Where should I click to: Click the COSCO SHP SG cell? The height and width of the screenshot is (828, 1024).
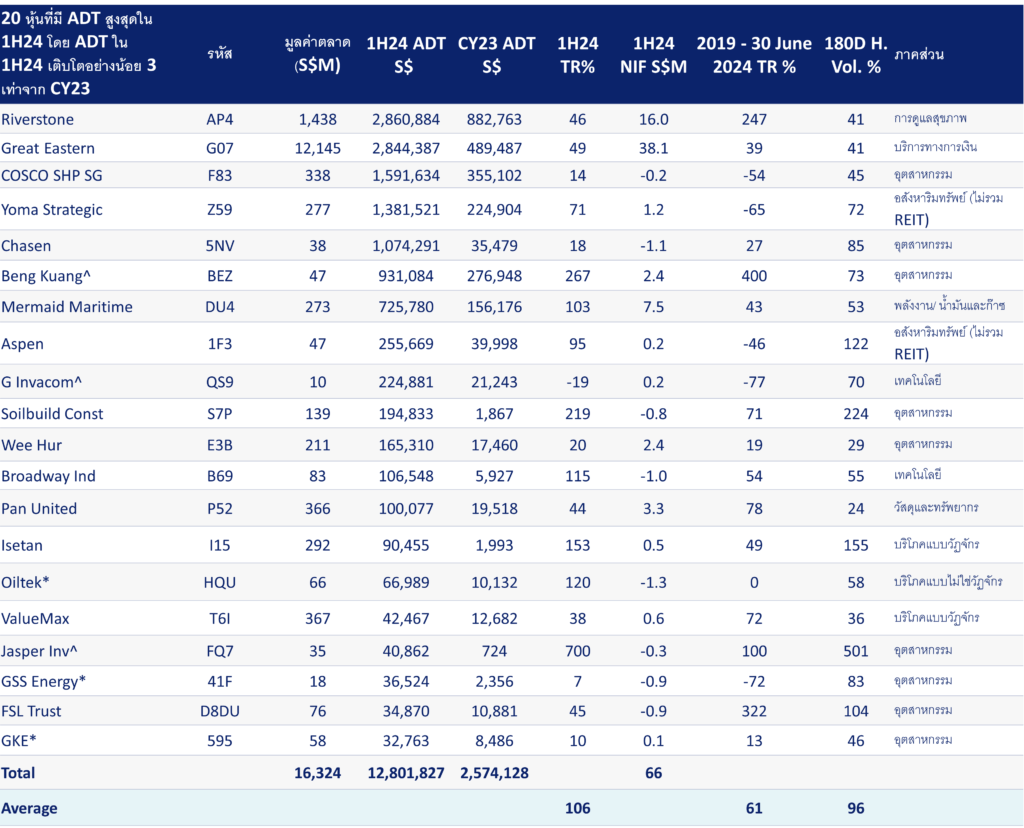(52, 176)
